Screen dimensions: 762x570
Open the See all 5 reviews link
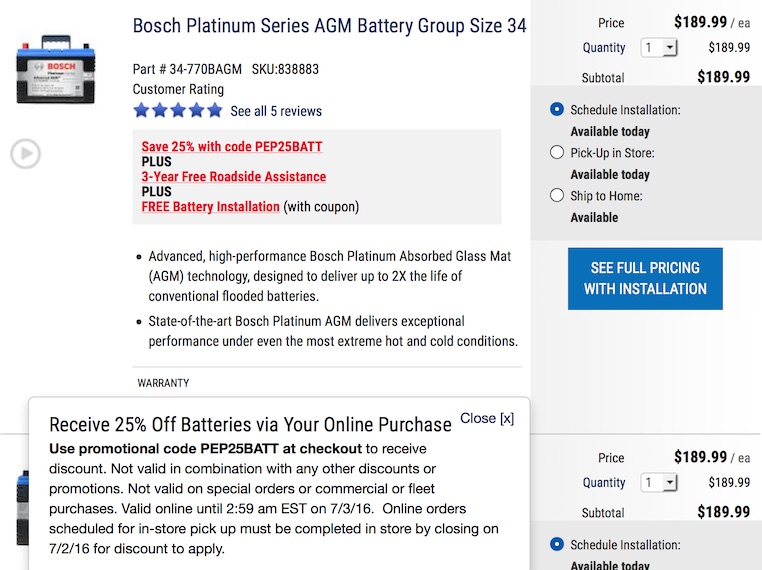(x=276, y=111)
